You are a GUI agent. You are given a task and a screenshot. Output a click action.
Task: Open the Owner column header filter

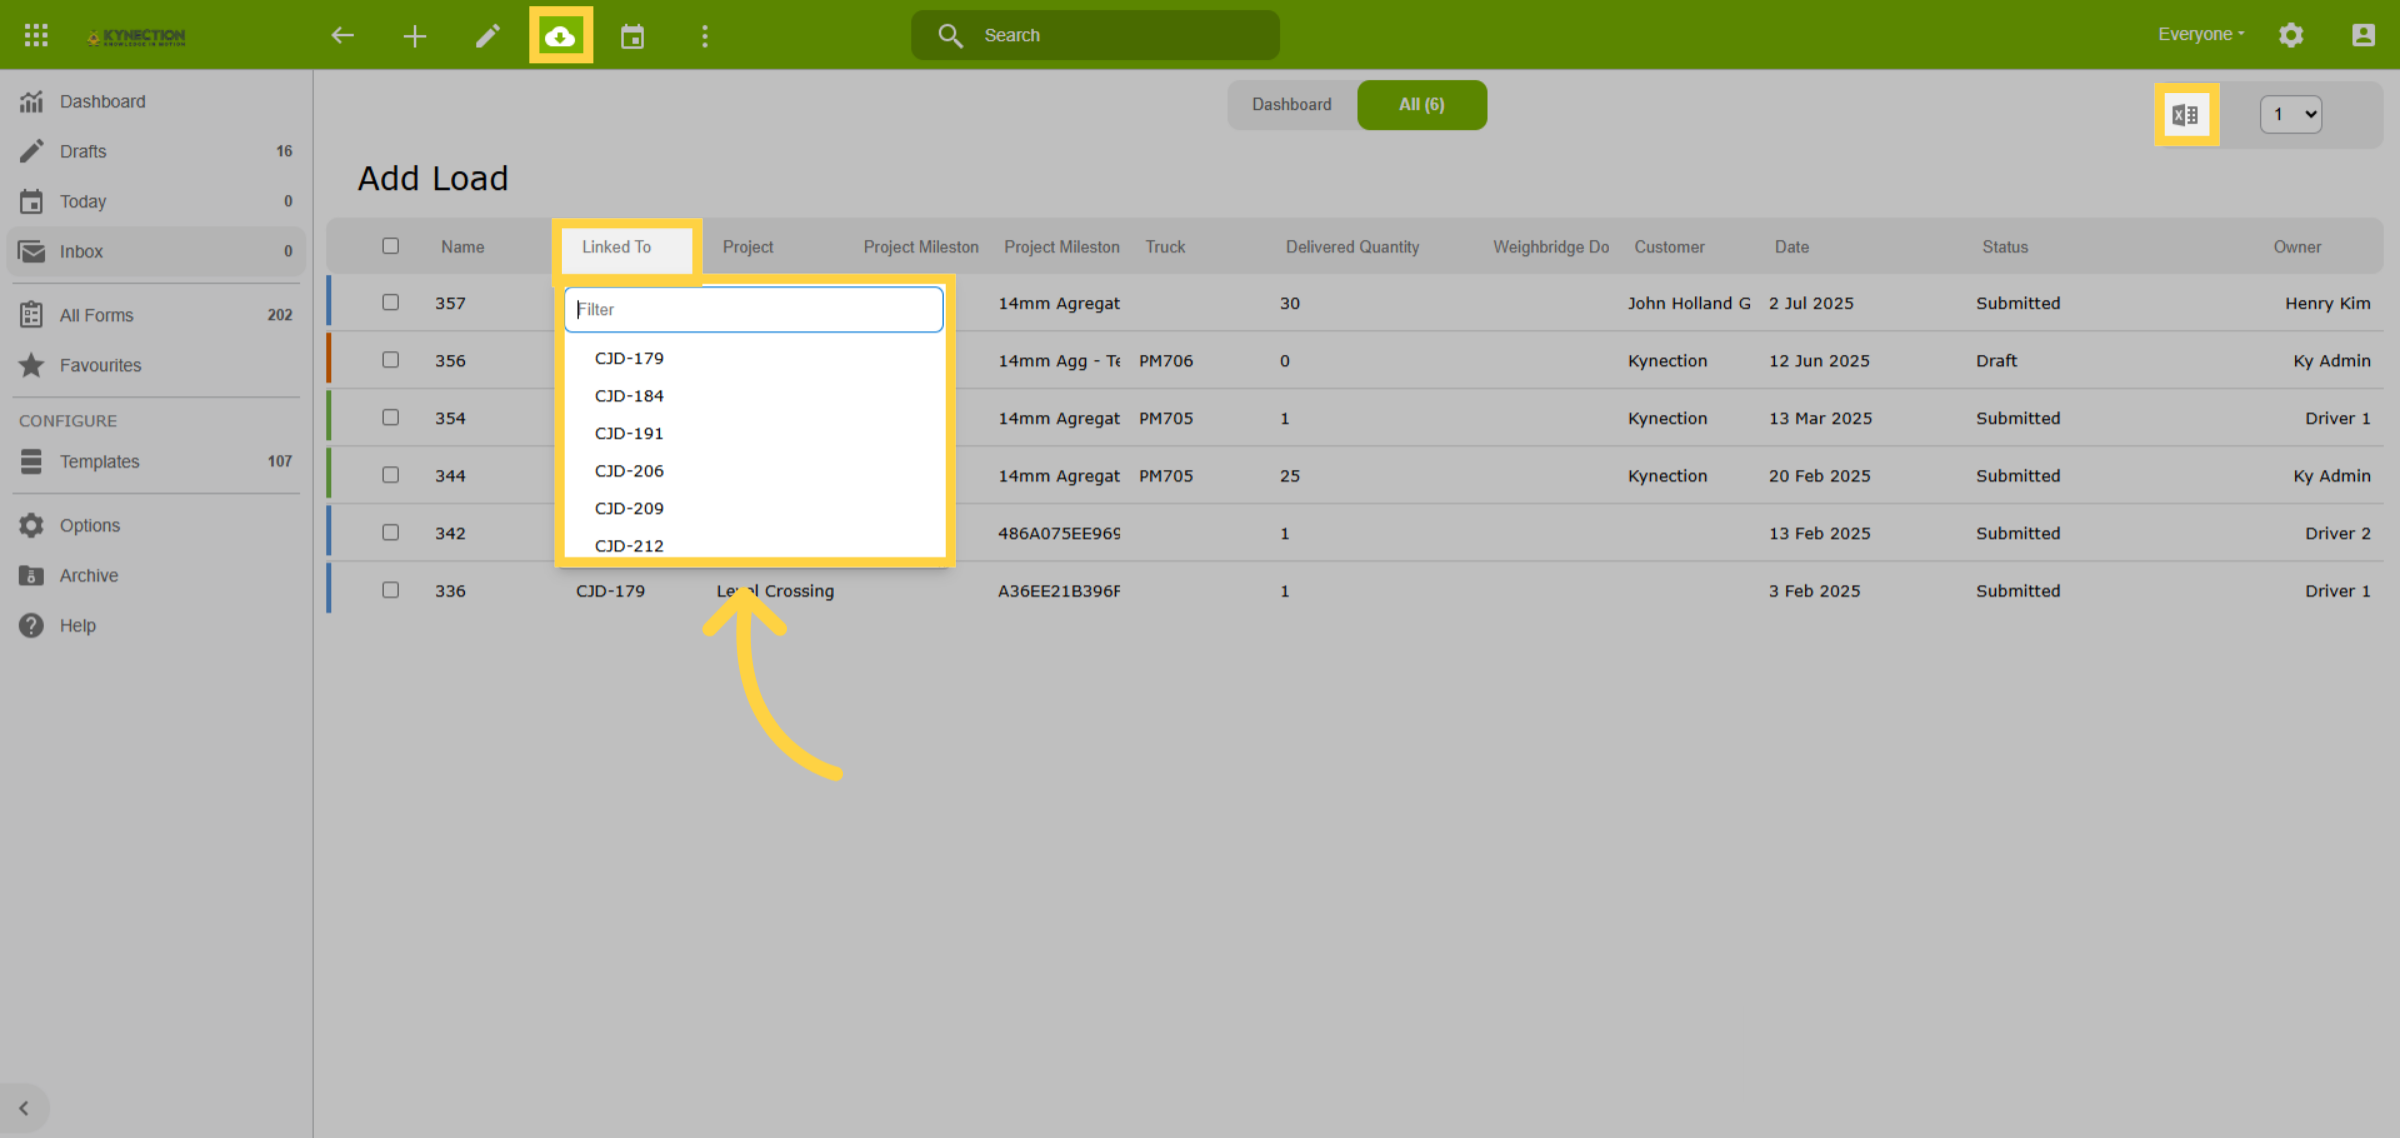[x=2297, y=247]
